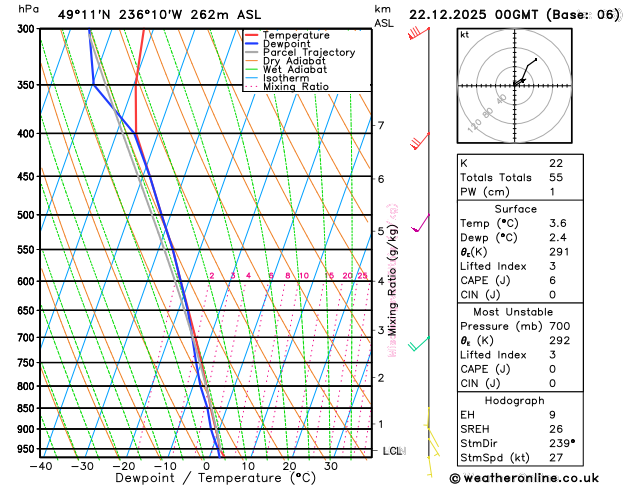Click the 300 pressure level label
Viewport: 629px width, 486px height.
pyautogui.click(x=28, y=29)
